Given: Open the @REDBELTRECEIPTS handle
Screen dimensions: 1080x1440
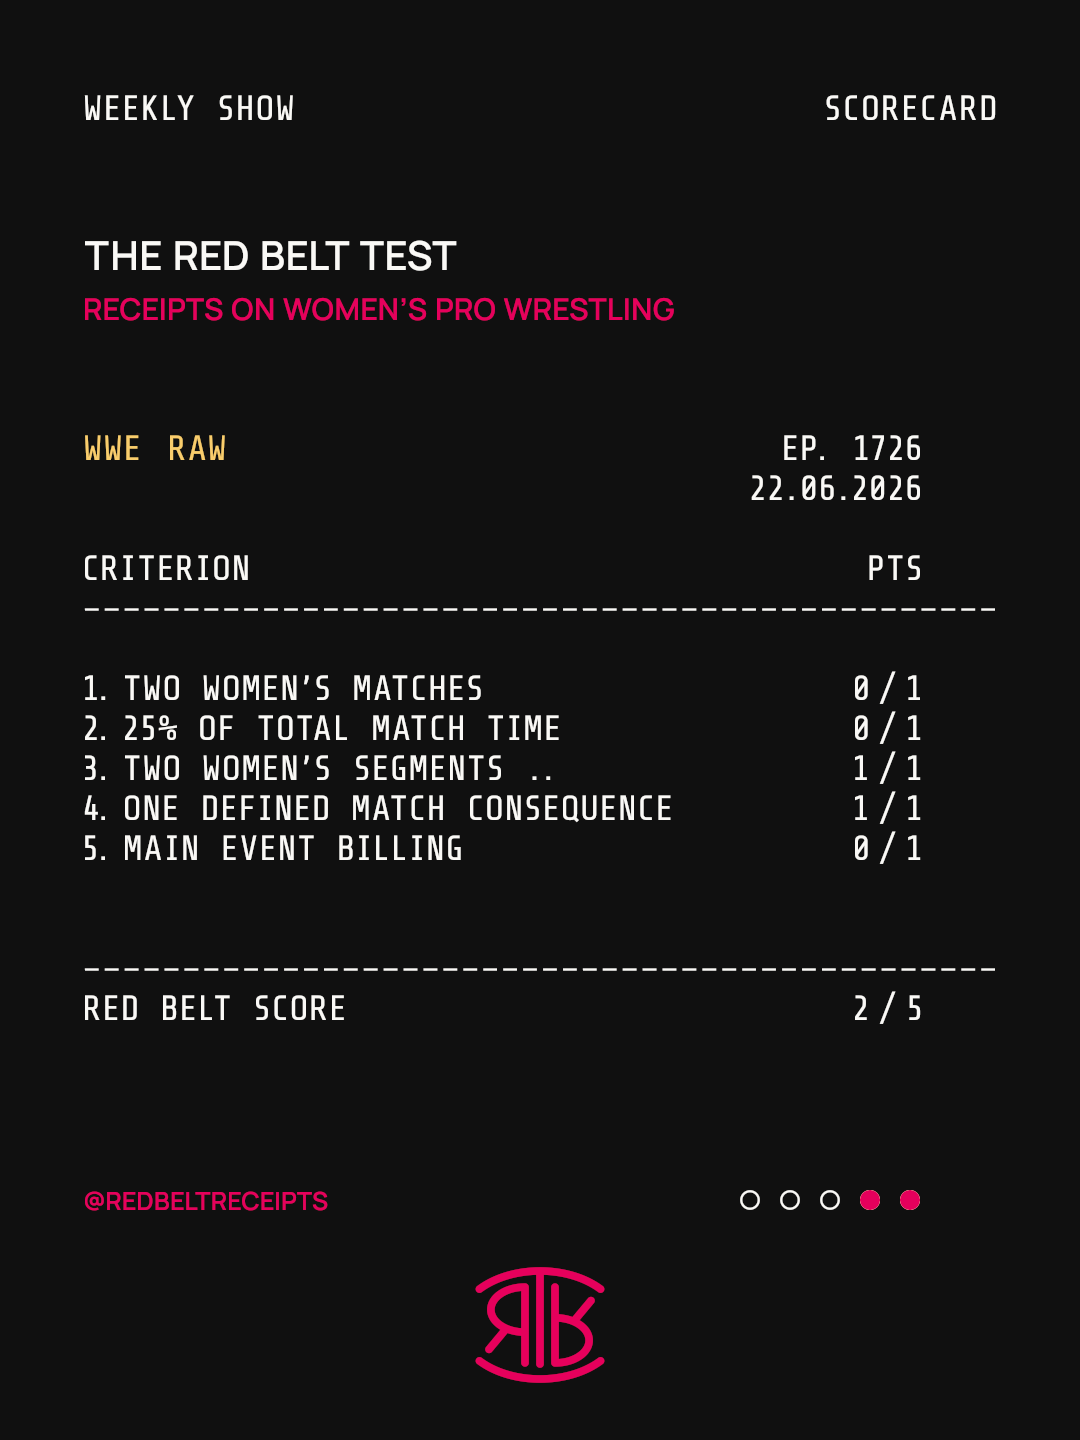Looking at the screenshot, I should point(206,1201).
